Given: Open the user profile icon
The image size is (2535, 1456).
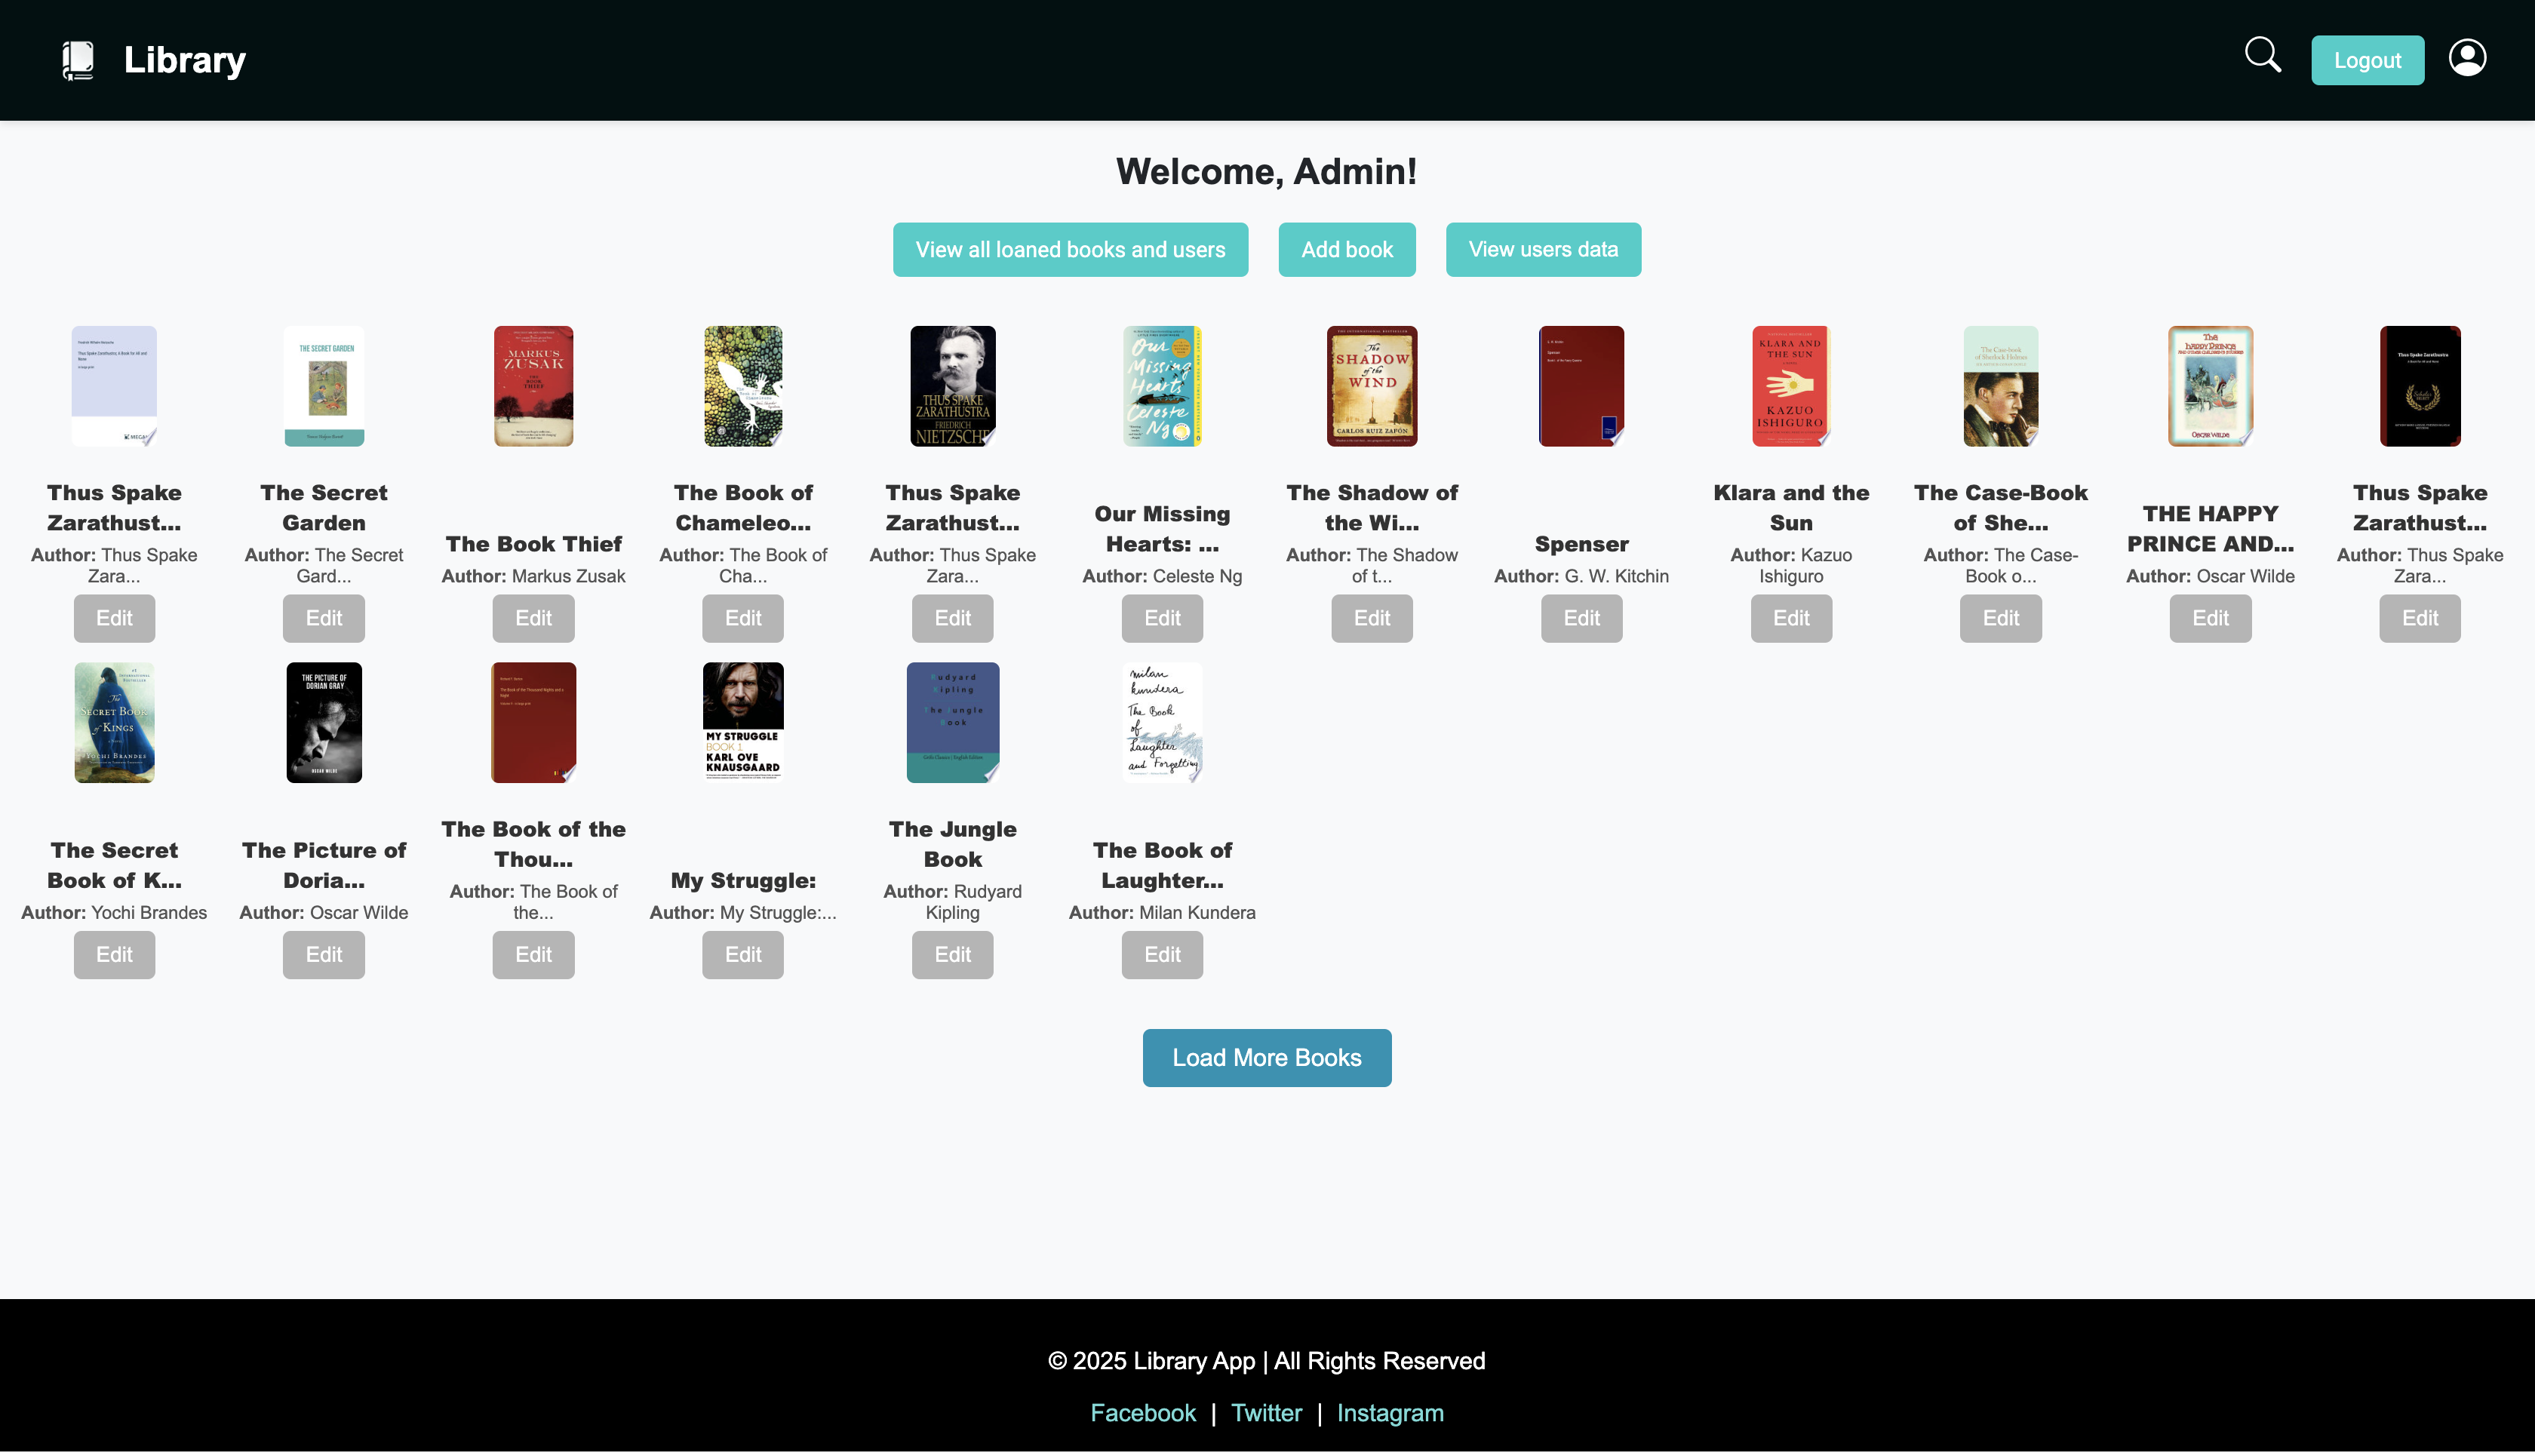Looking at the screenshot, I should (x=2468, y=58).
